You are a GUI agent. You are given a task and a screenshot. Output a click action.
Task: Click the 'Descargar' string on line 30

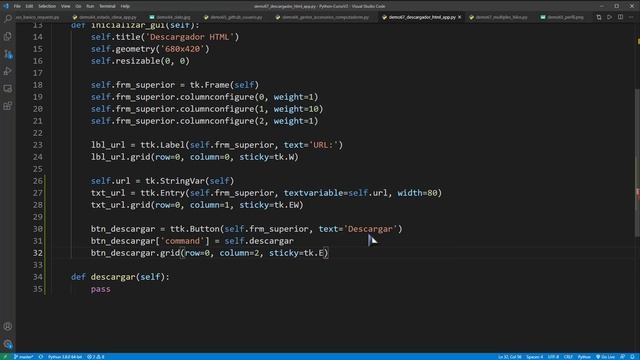(x=371, y=229)
